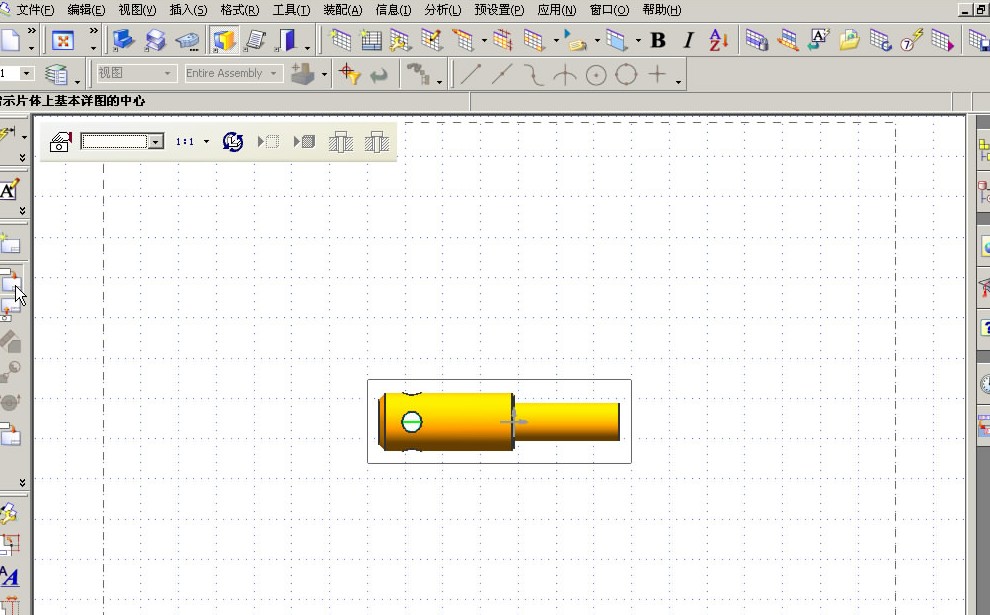Open the 装配(A) menu
Screen dimensions: 990x615
pos(343,10)
